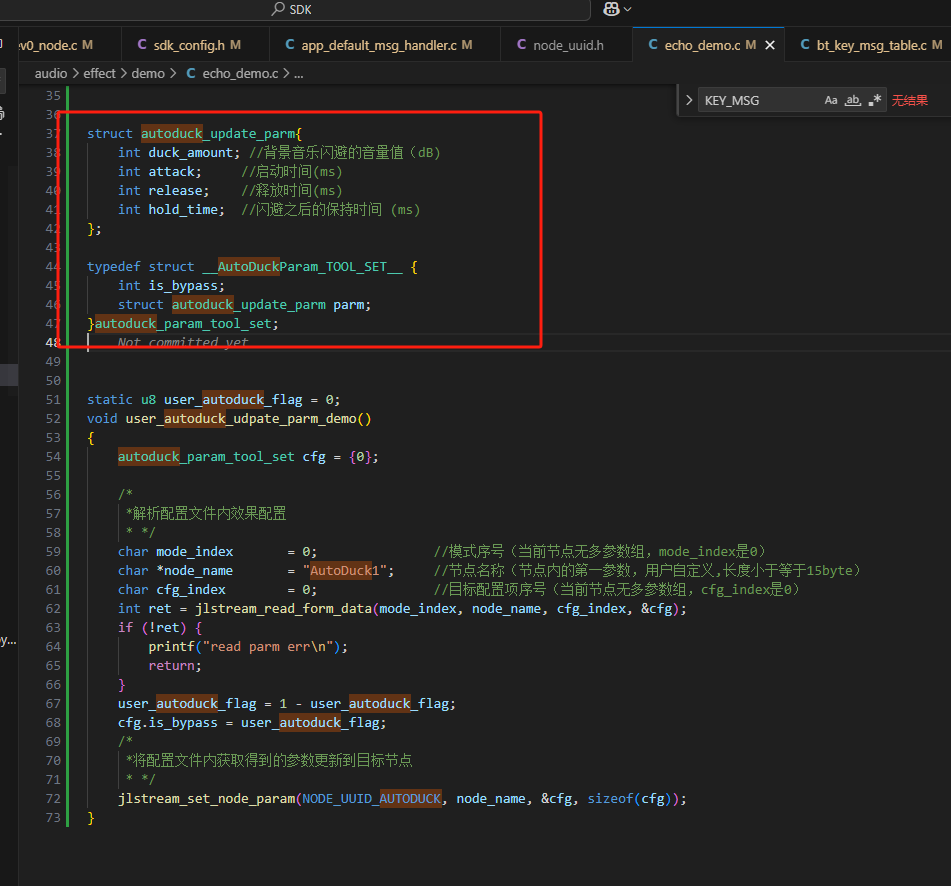Click the audio breadcrumb folder
The image size is (951, 886).
pos(50,73)
